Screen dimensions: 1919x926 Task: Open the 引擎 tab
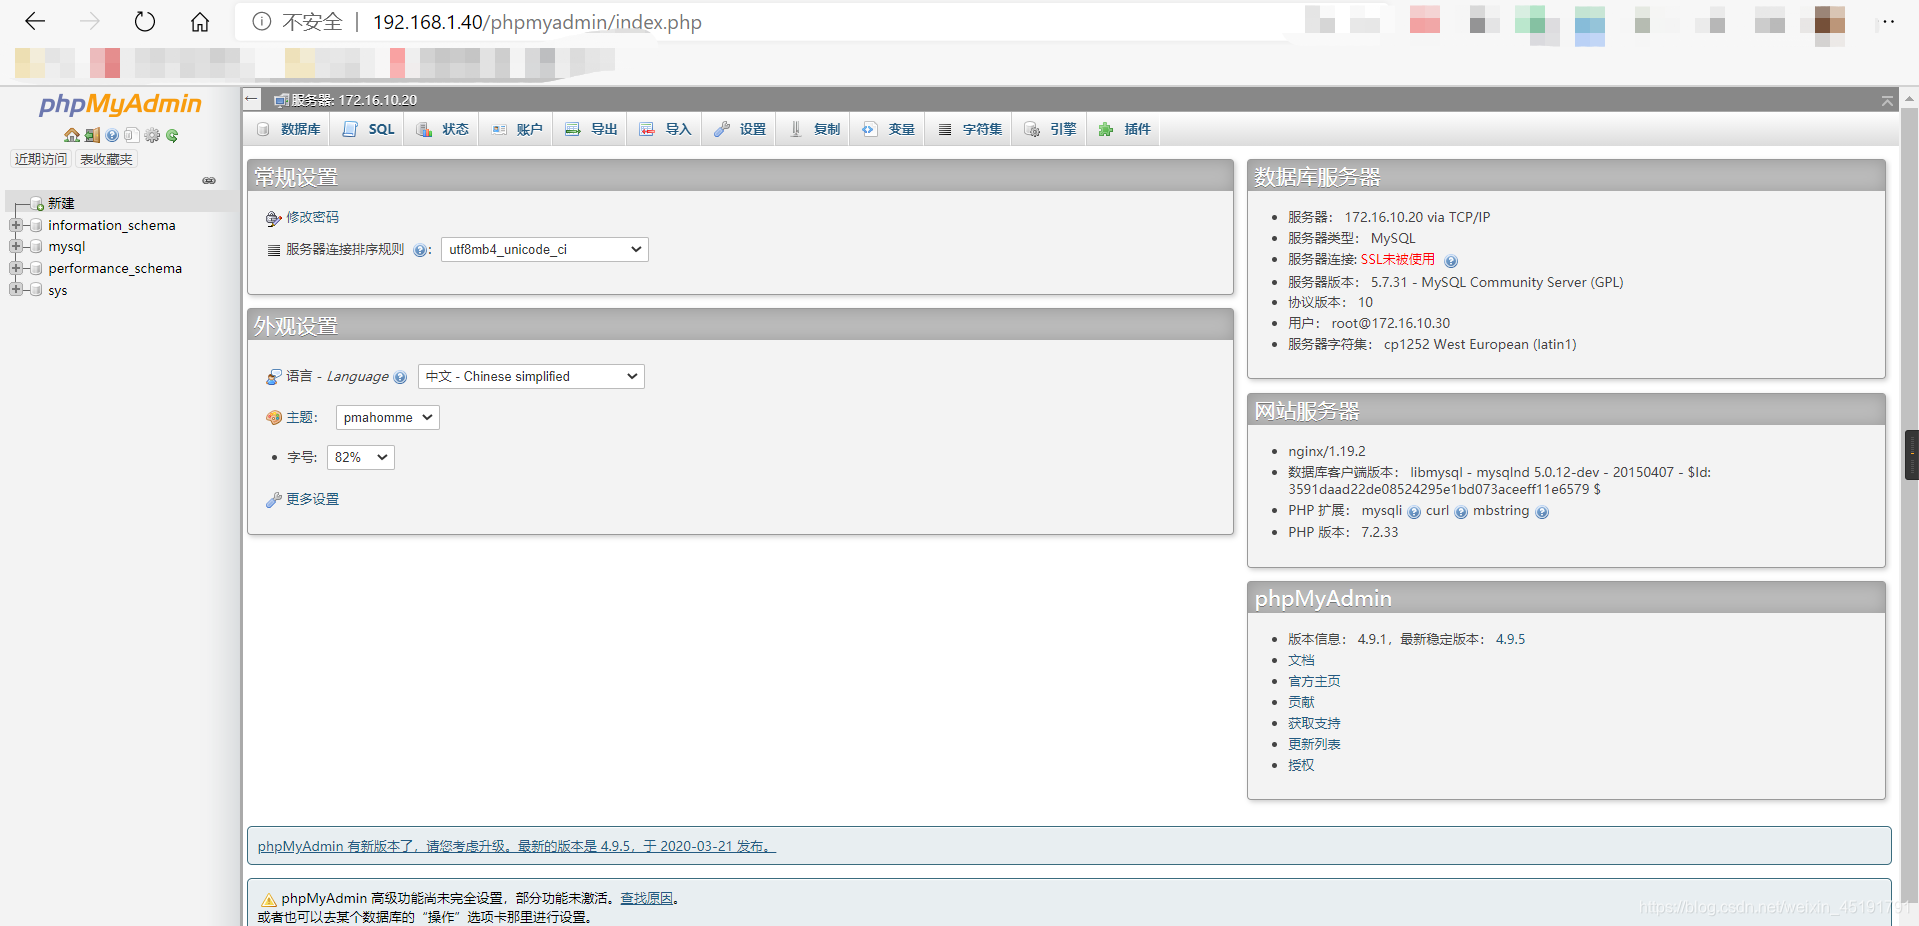coord(1050,129)
